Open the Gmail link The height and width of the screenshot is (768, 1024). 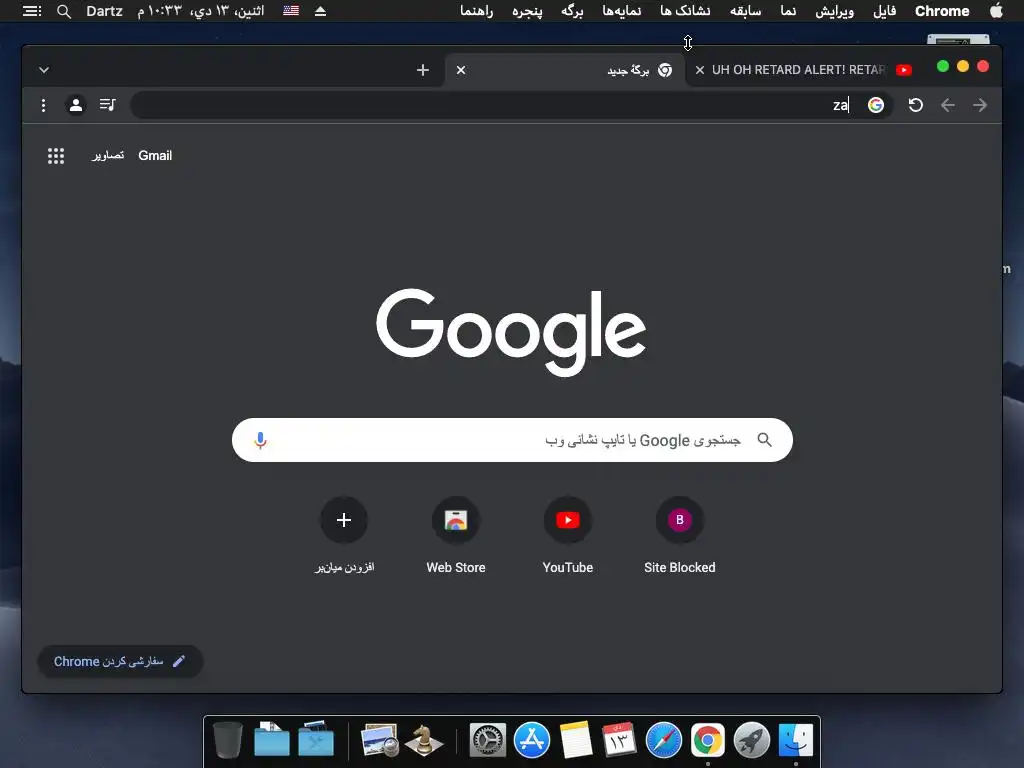pos(155,155)
